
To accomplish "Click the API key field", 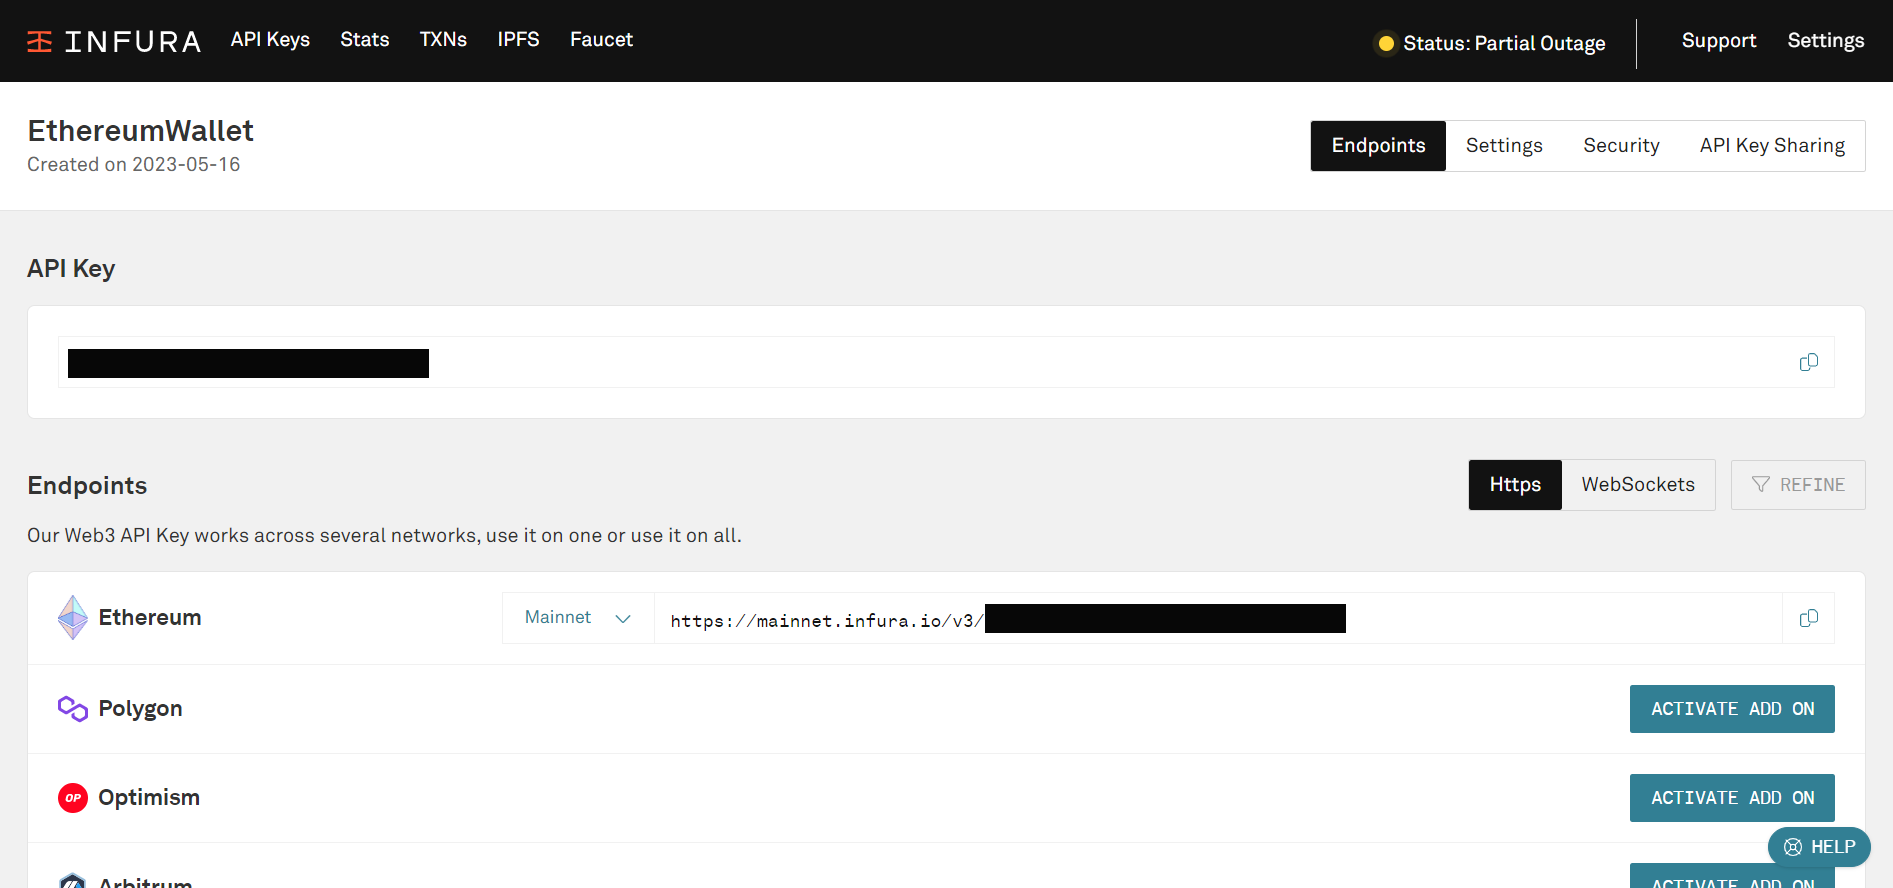I will pos(946,362).
